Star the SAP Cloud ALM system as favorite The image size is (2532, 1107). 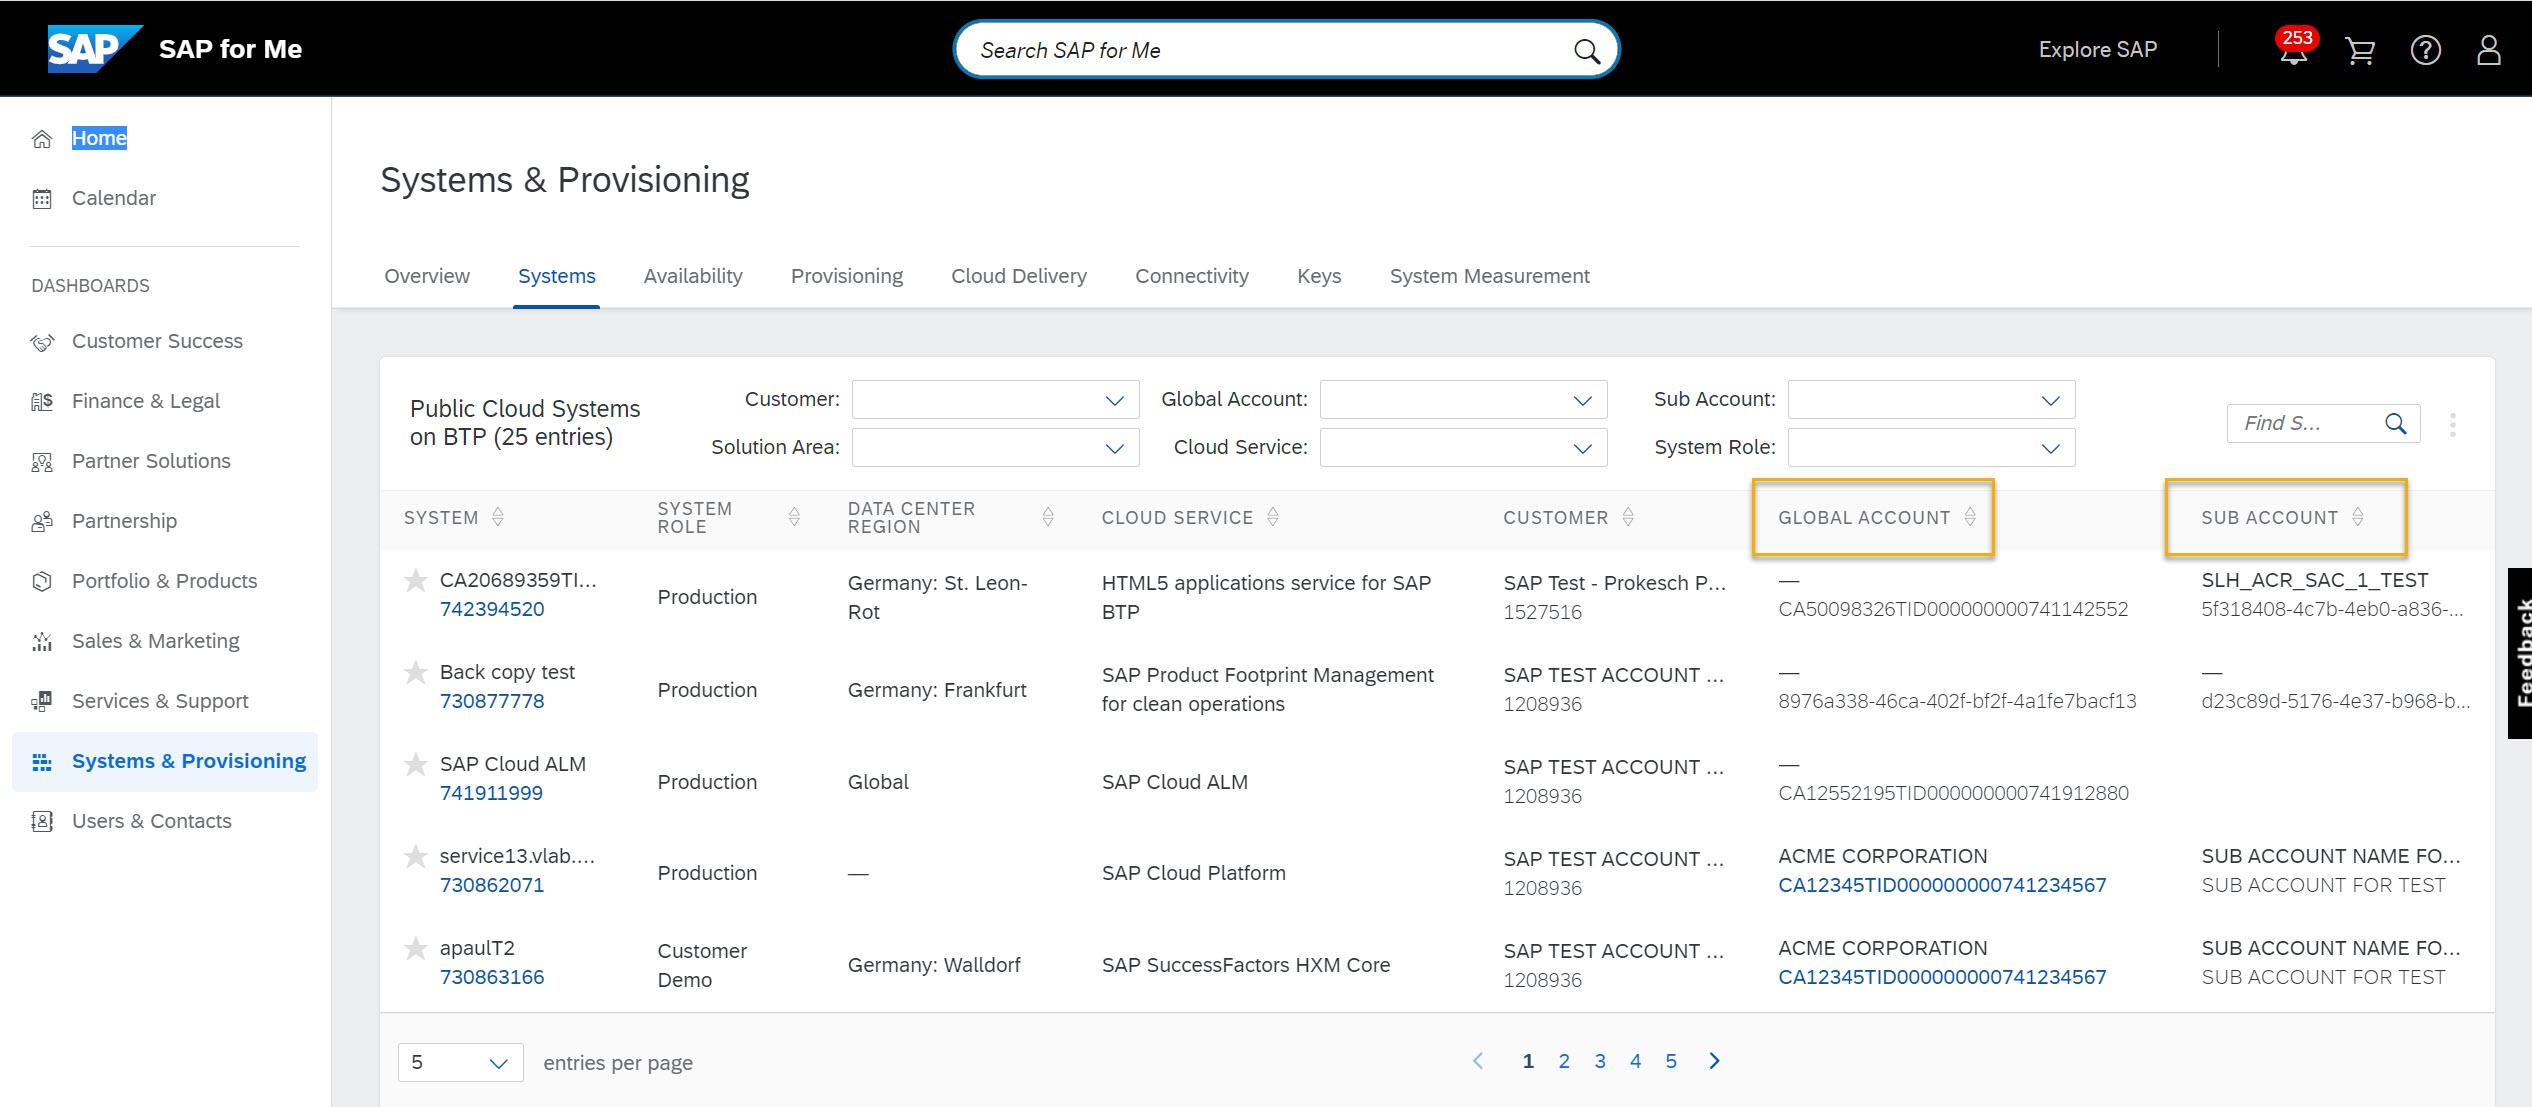pos(415,765)
